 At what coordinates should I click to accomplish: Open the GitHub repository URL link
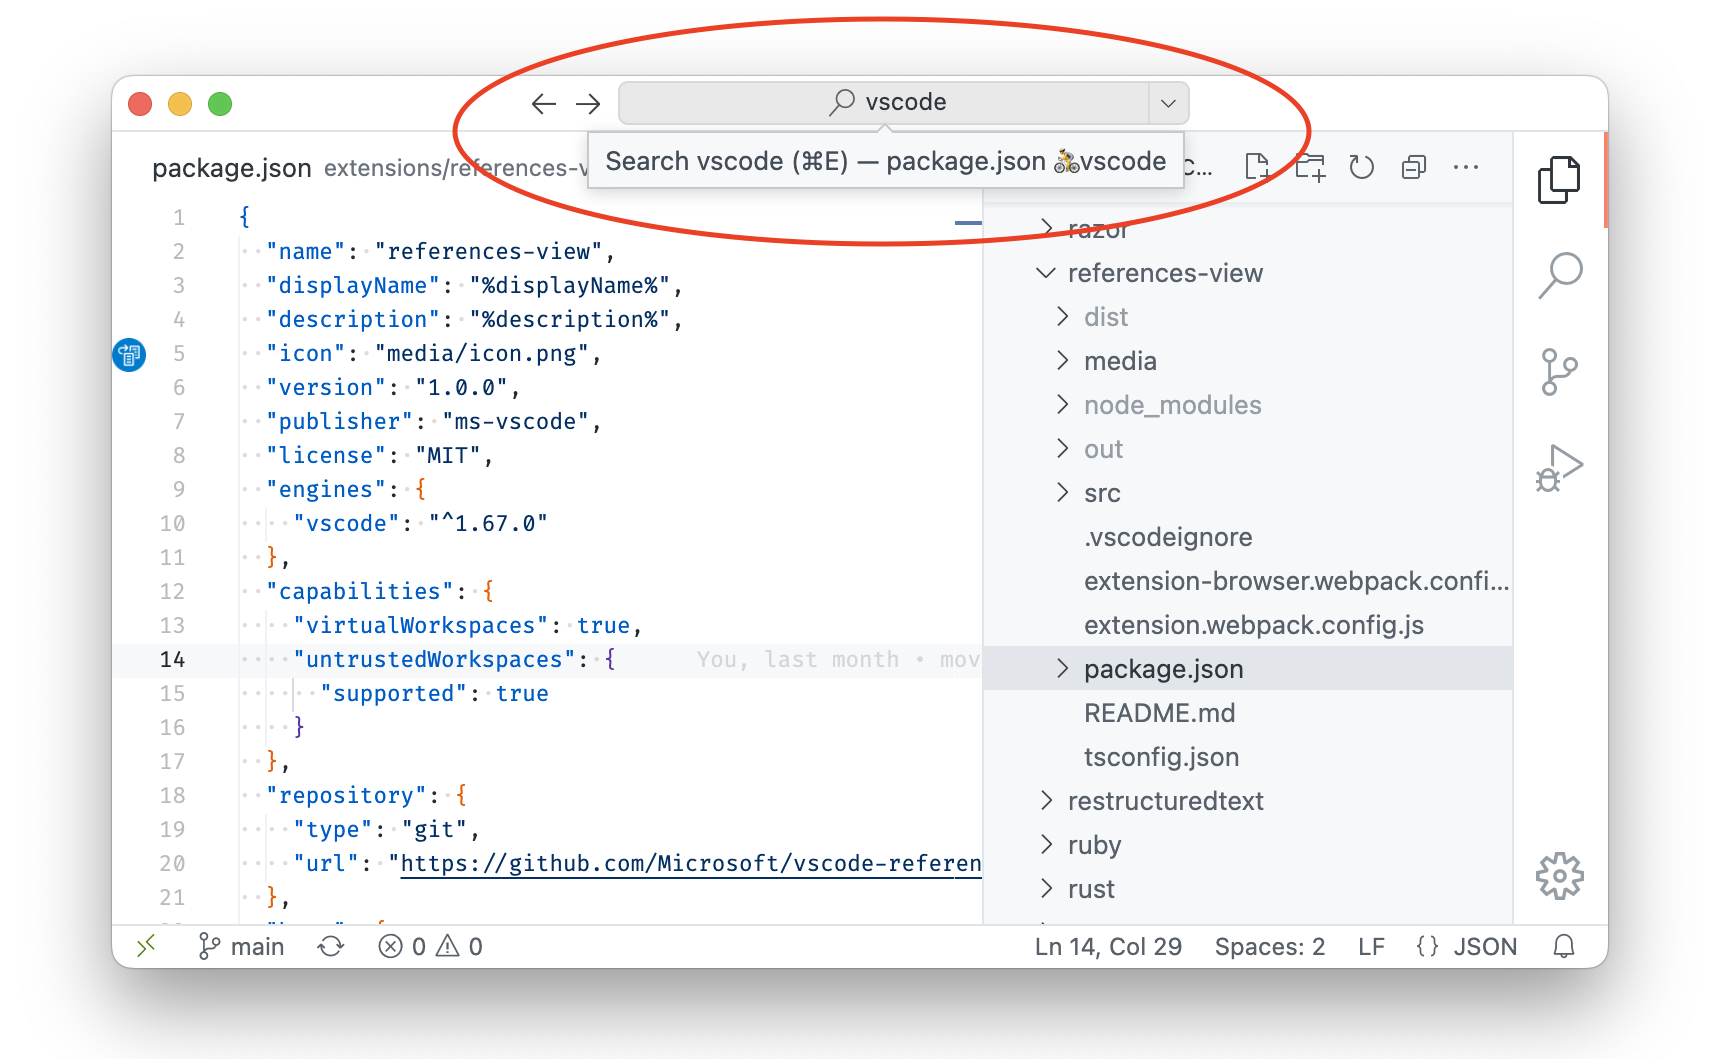coord(690,862)
